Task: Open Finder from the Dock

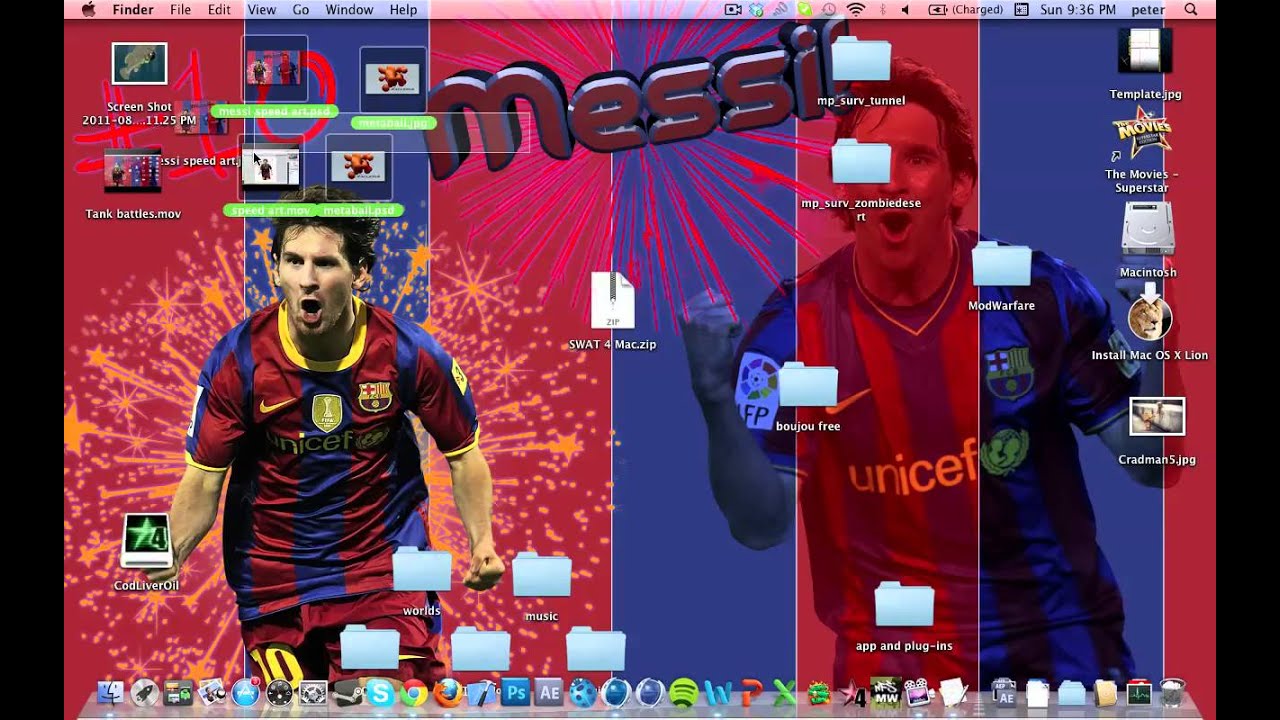Action: pyautogui.click(x=111, y=693)
